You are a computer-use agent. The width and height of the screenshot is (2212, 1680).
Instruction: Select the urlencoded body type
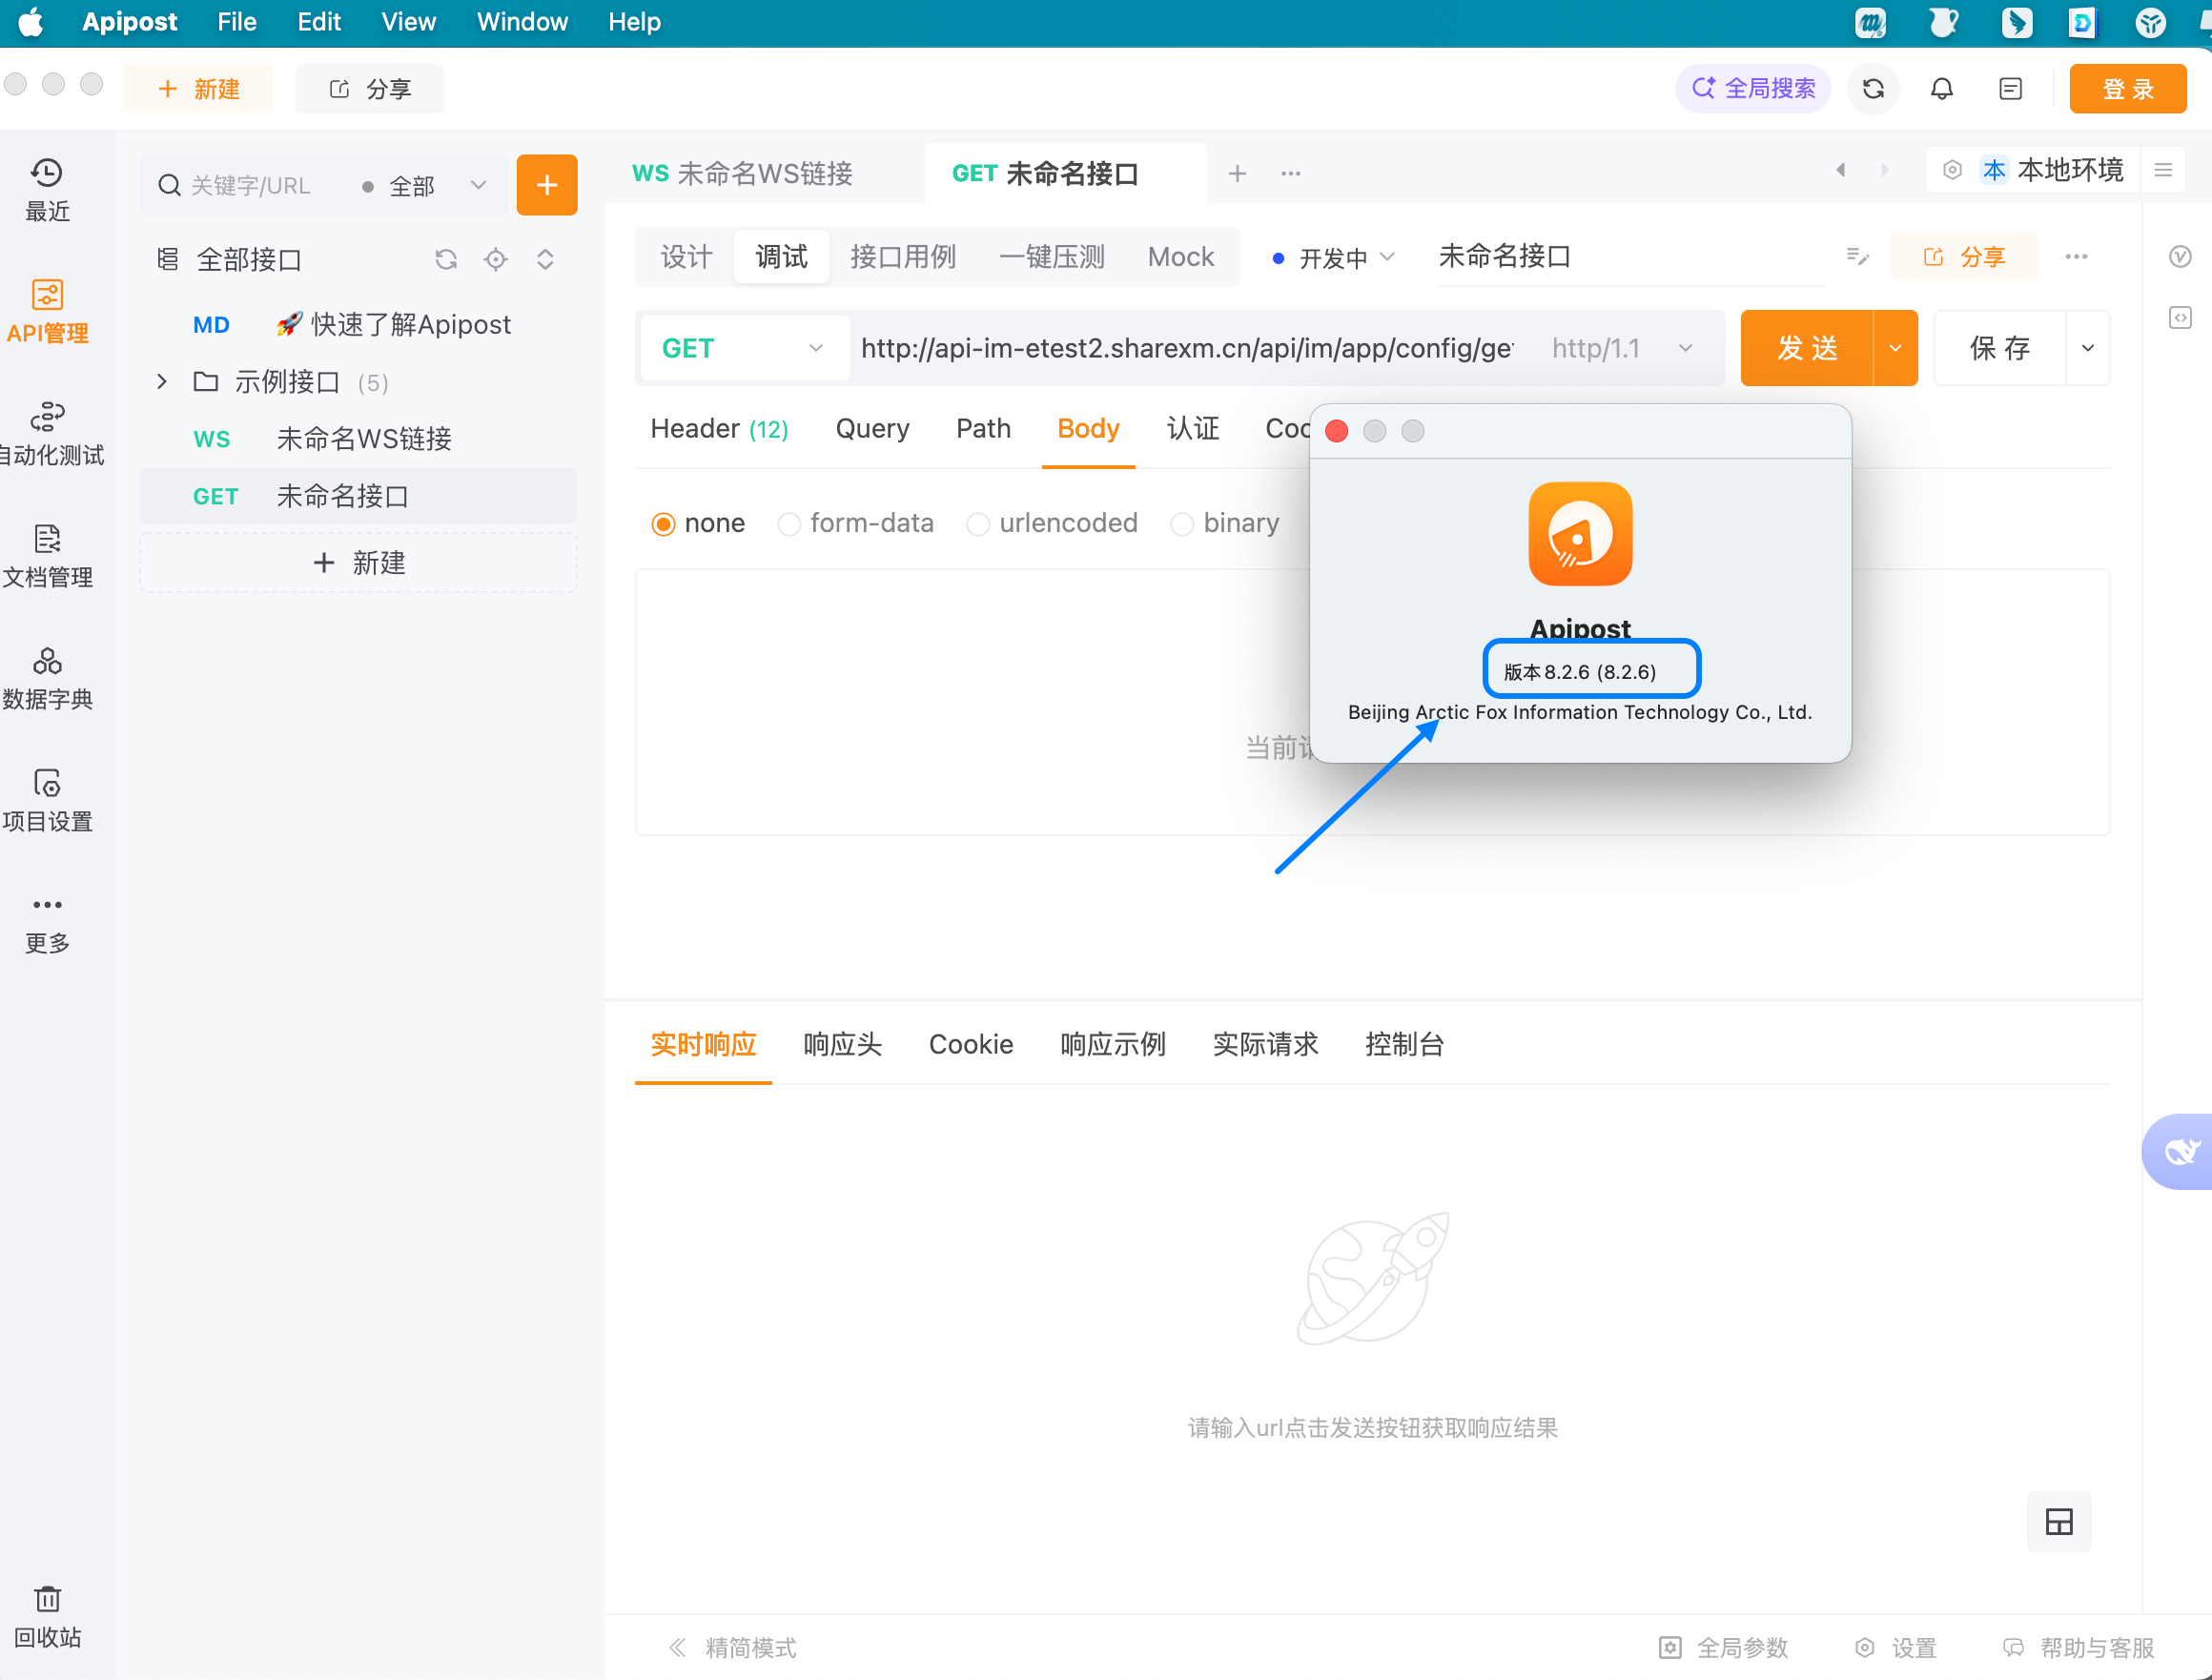point(977,523)
